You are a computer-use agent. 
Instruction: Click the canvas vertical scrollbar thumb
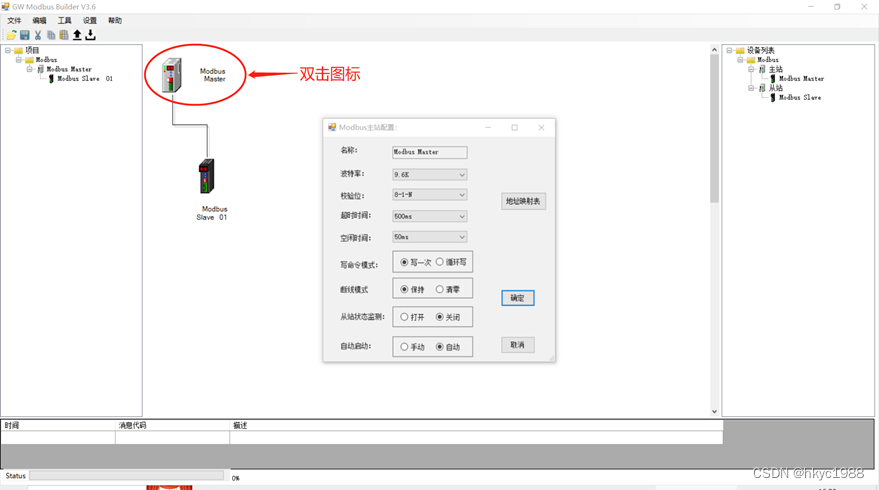pyautogui.click(x=714, y=128)
